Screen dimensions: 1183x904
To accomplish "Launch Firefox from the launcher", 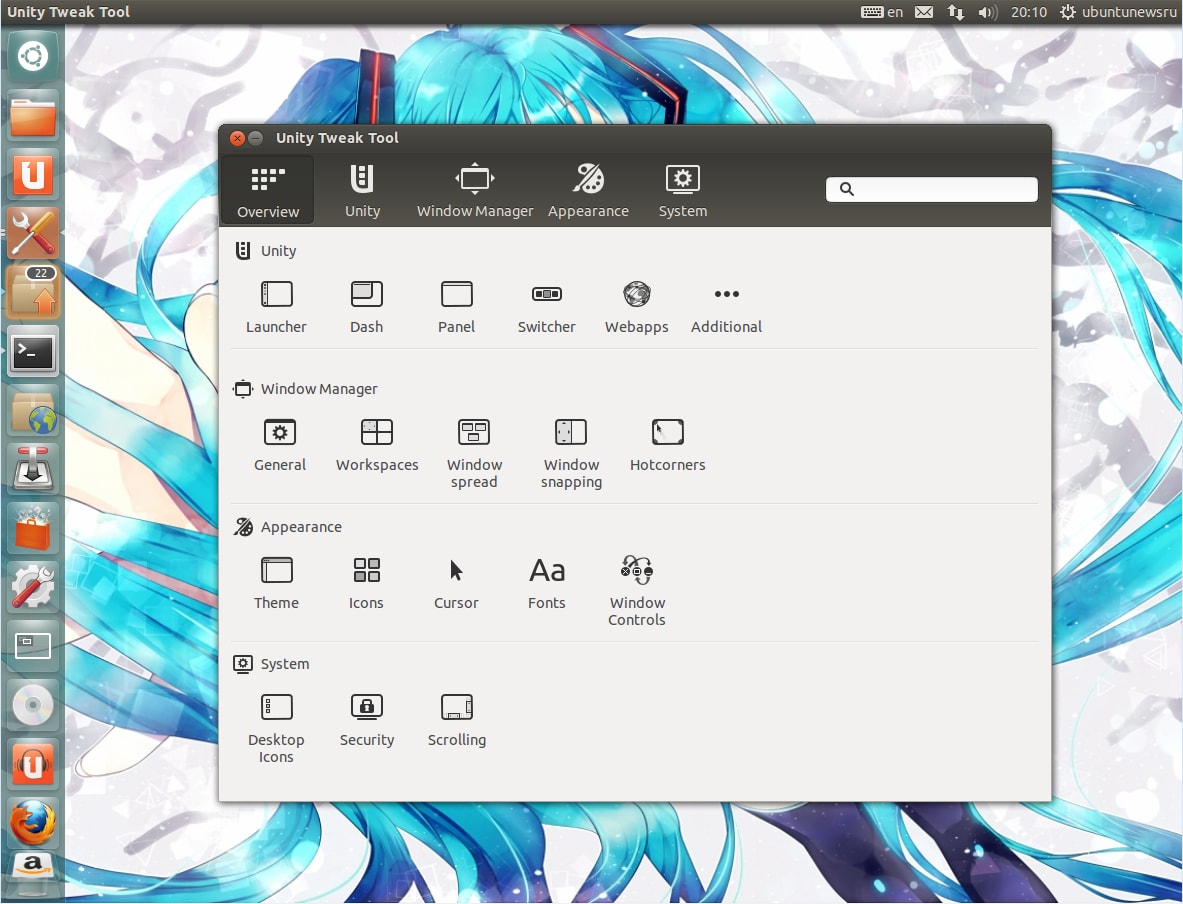I will [33, 823].
